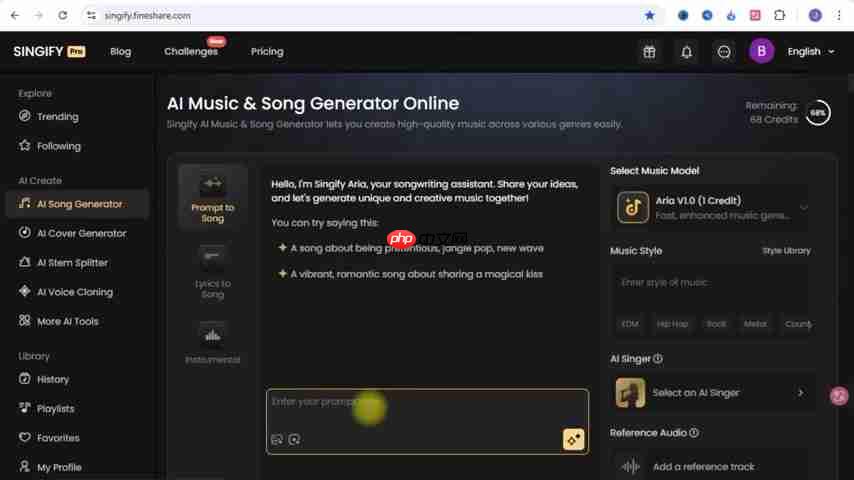Image resolution: width=854 pixels, height=480 pixels.
Task: Click the pink floating icon at right edge
Action: (839, 396)
